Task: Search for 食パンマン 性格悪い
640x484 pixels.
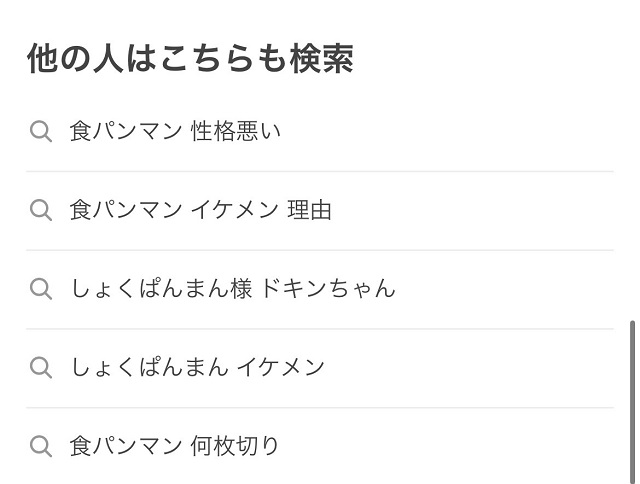Action: 175,131
